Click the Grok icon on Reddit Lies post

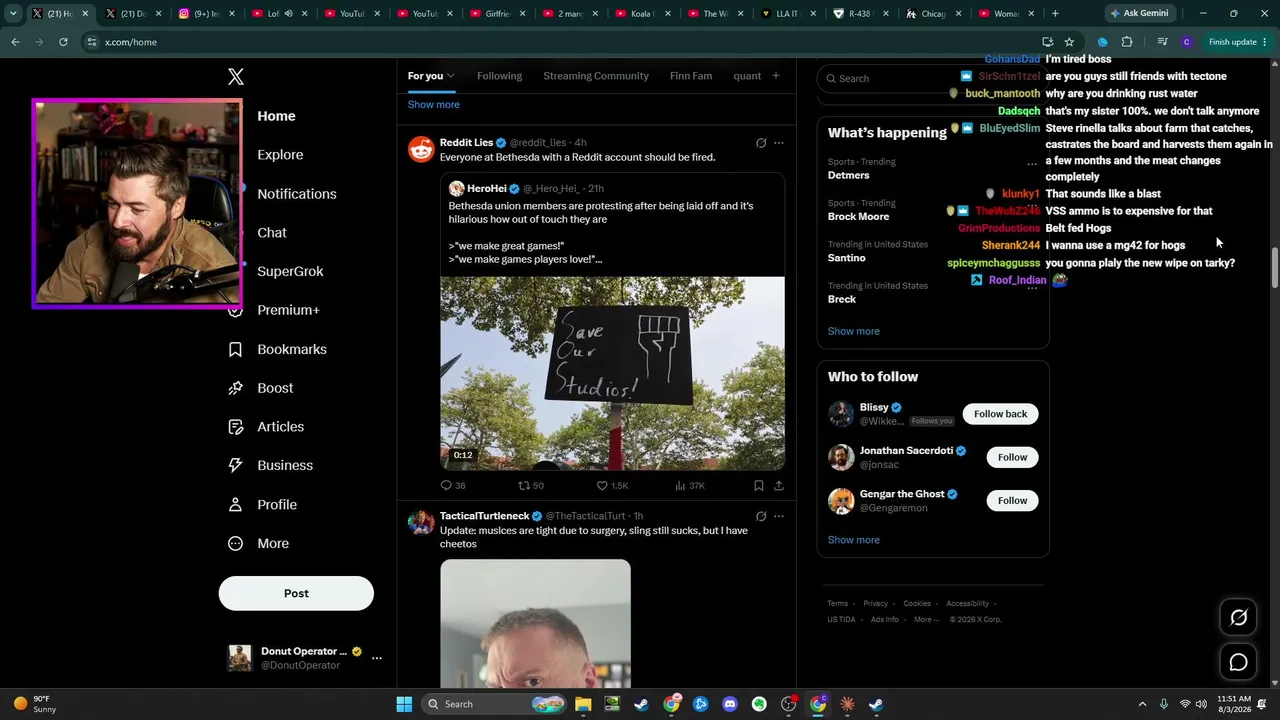[x=761, y=143]
